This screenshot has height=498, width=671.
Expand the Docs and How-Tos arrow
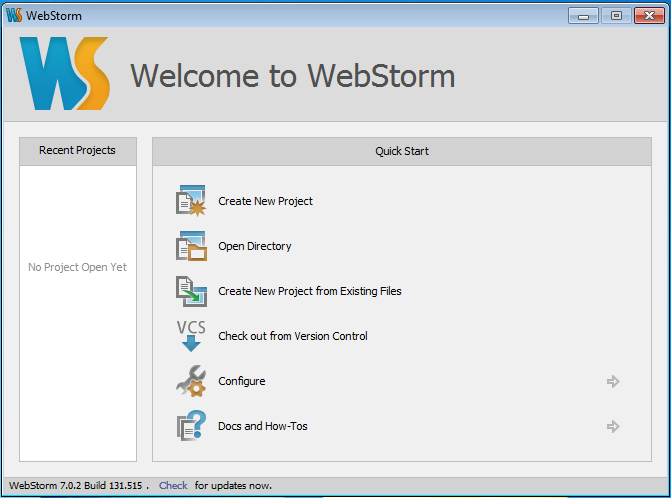(x=613, y=426)
